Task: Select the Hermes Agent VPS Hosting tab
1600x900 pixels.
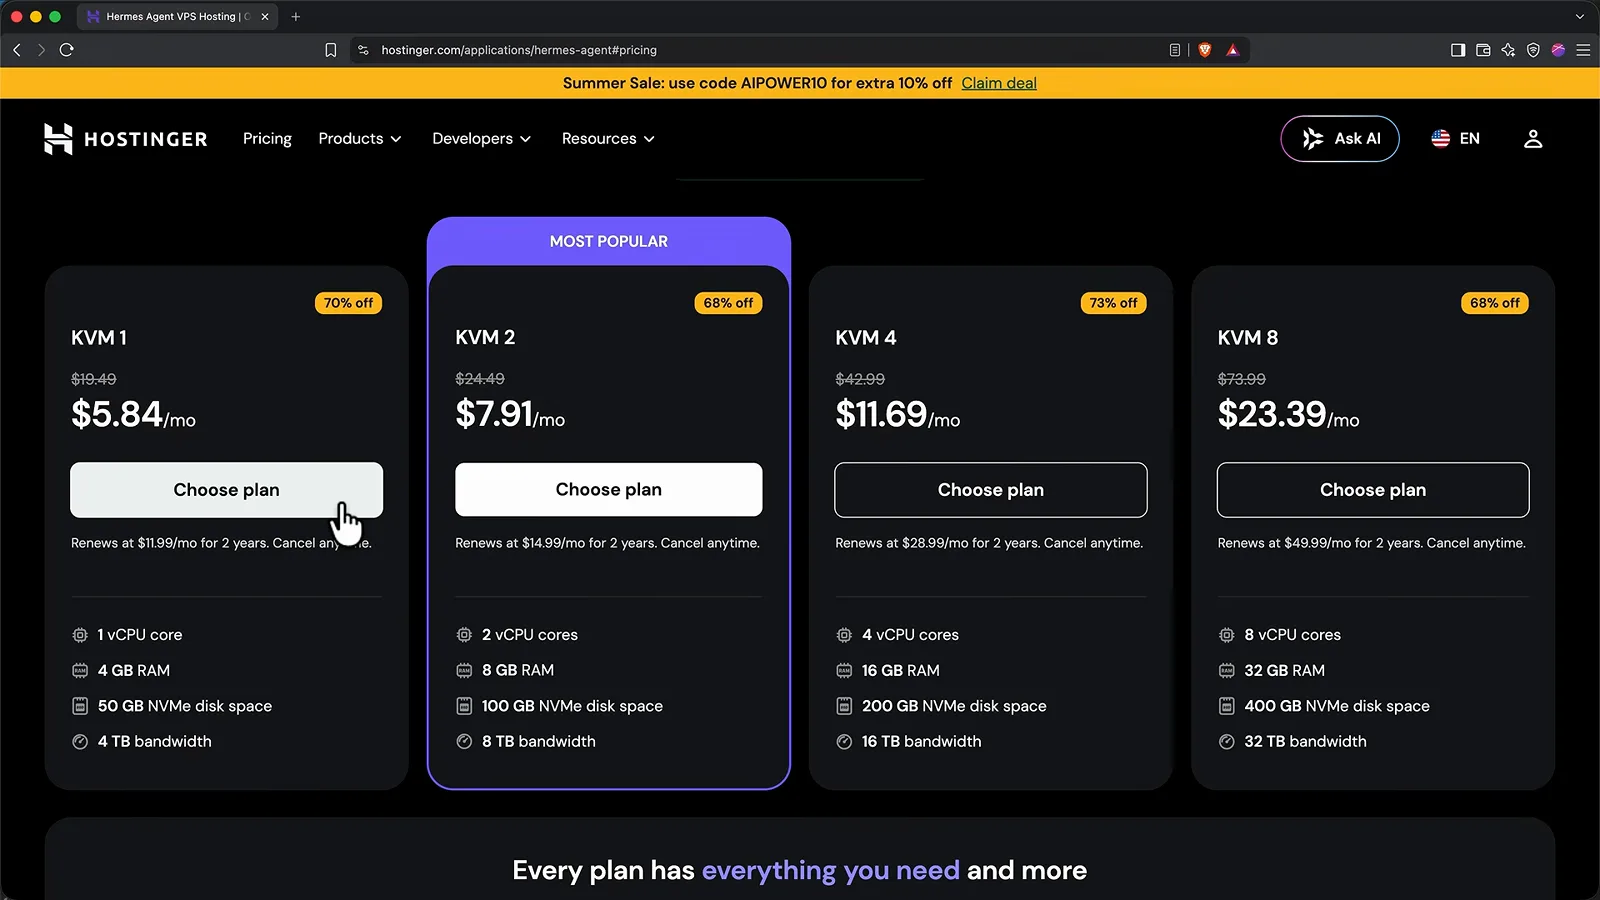Action: pyautogui.click(x=178, y=17)
